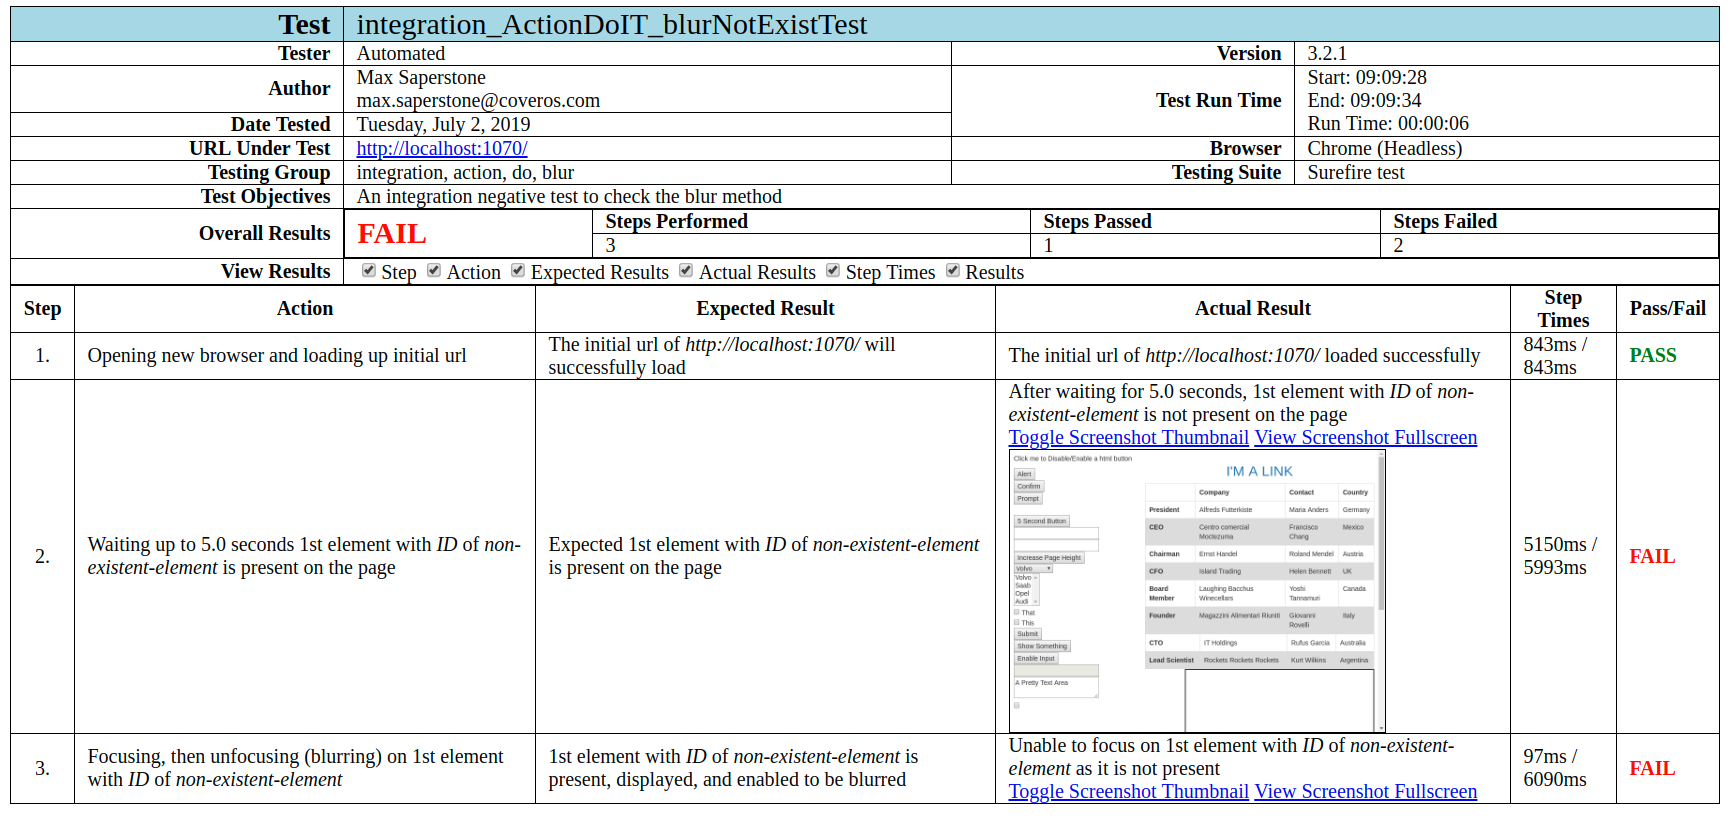Uncheck the Results checkbox

[953, 271]
